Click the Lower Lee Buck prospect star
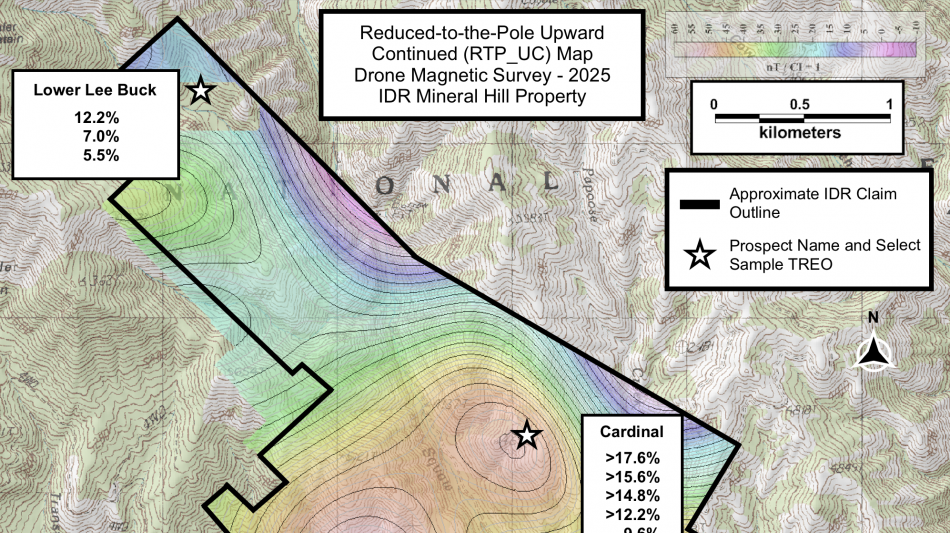 coord(201,91)
